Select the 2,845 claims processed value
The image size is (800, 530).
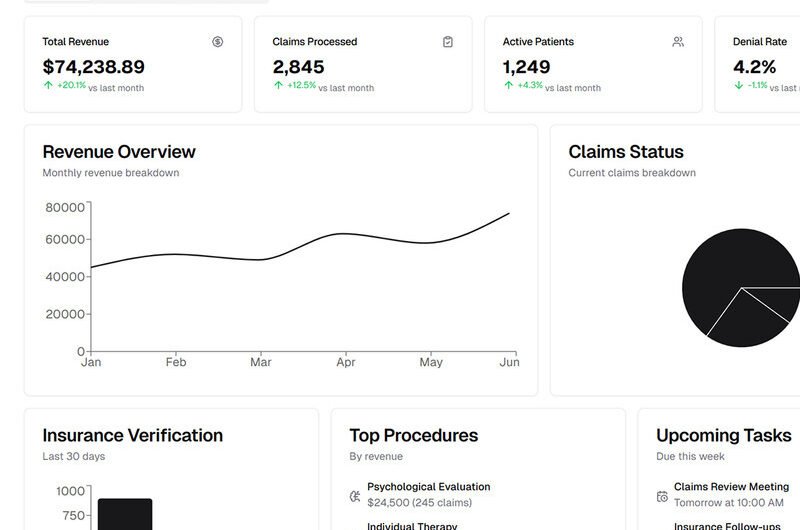tap(298, 67)
